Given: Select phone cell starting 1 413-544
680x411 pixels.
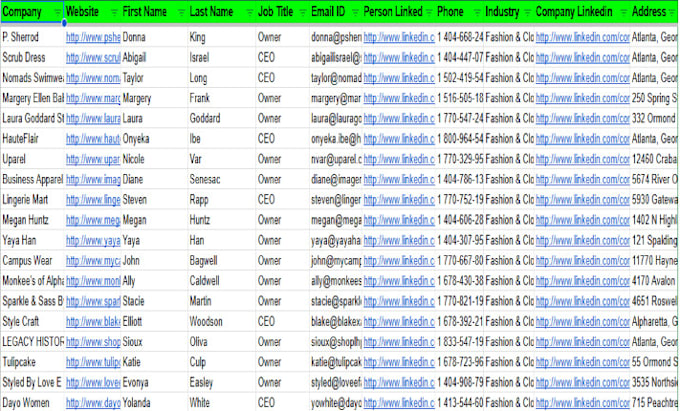Looking at the screenshot, I should pyautogui.click(x=460, y=403).
